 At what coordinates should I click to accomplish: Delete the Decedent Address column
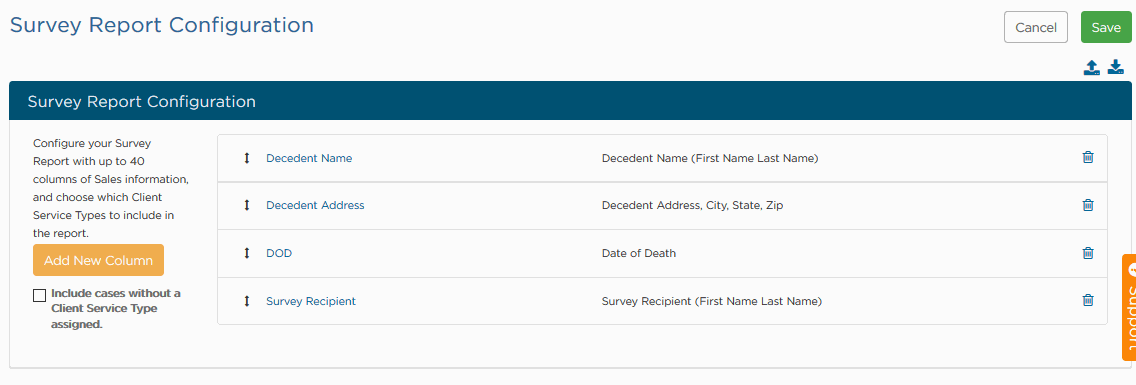coord(1087,205)
